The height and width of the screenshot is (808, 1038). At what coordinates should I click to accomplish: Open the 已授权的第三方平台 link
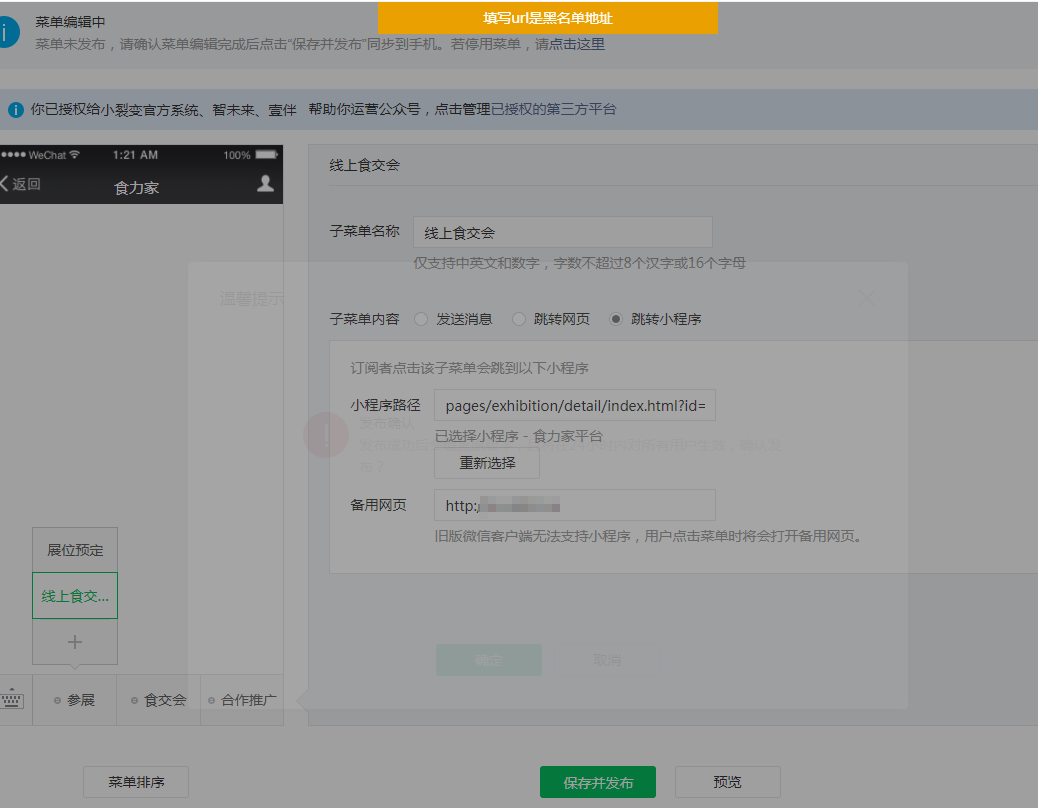pyautogui.click(x=553, y=109)
